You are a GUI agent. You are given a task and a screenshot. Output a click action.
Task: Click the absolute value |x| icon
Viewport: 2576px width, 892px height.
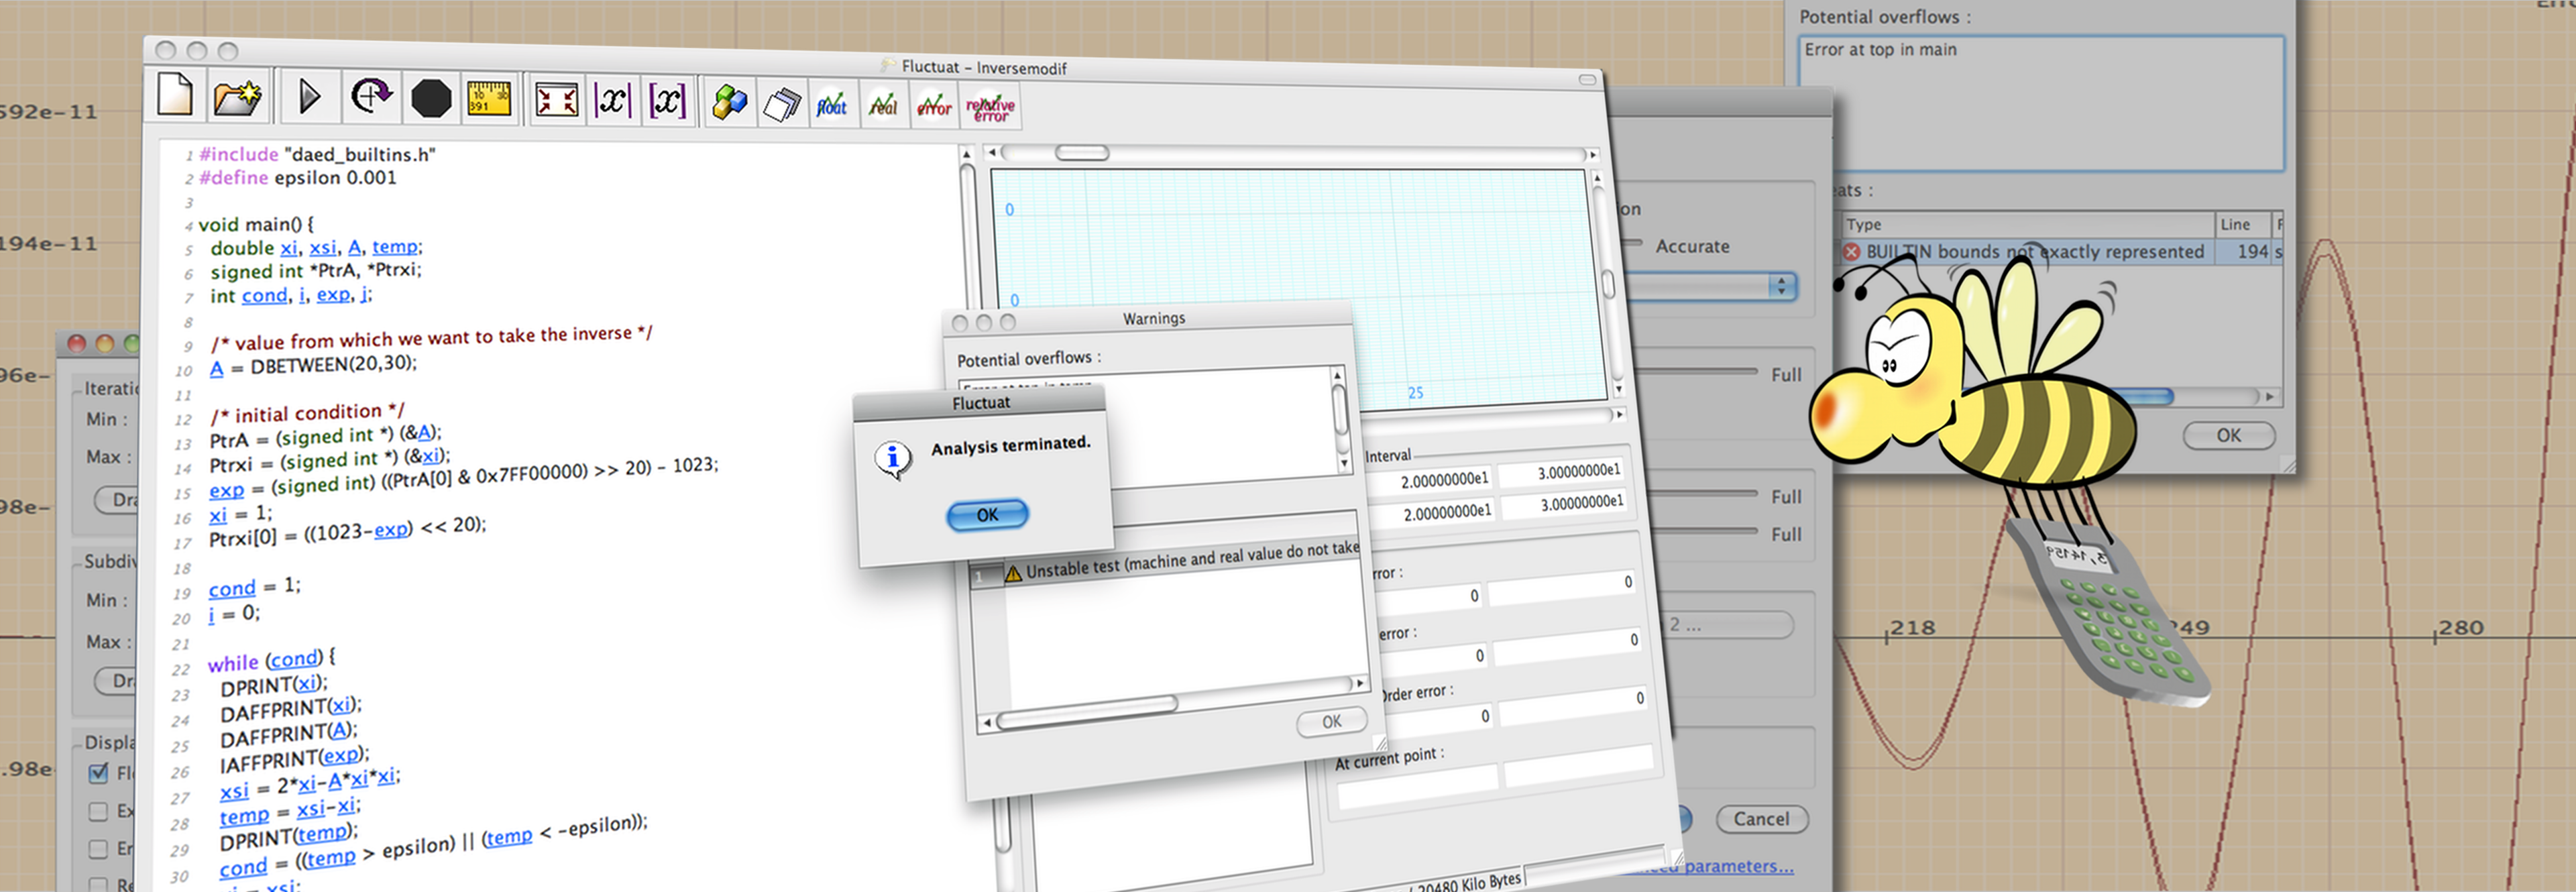pos(612,101)
